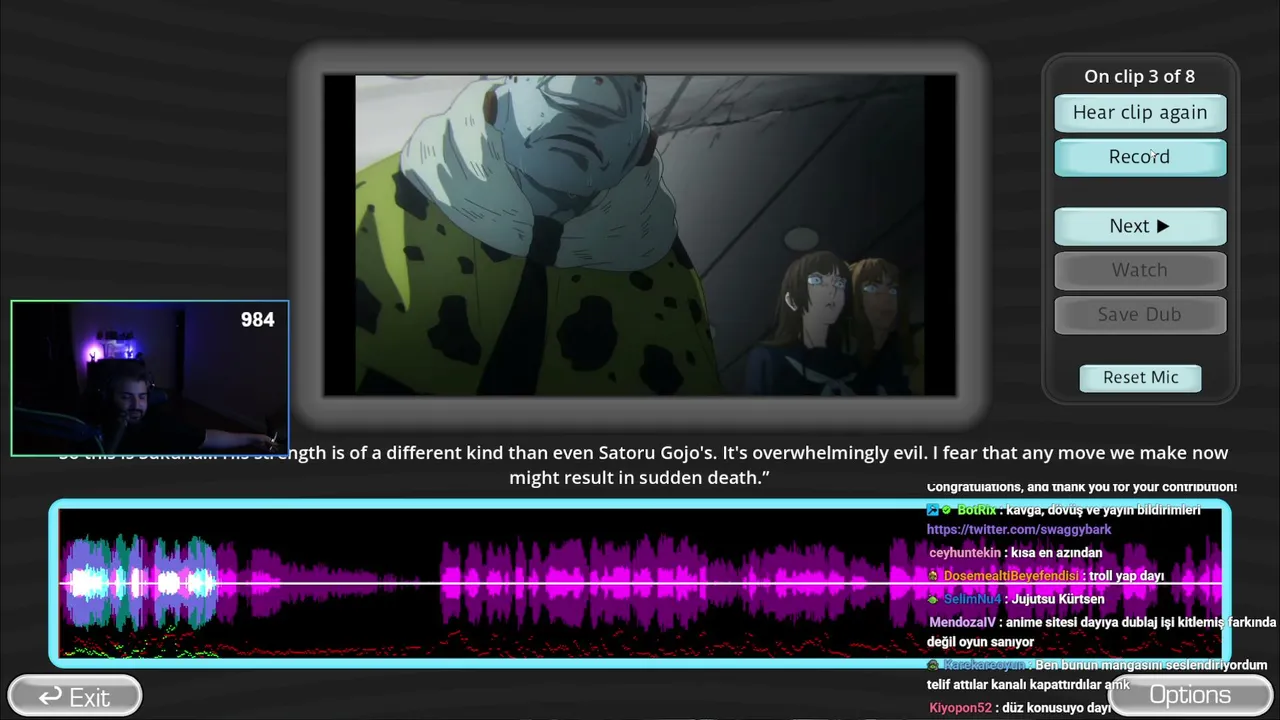Select SelimNu4's "Jujutsu Kürtsen" message
Image resolution: width=1280 pixels, height=720 pixels.
click(x=1016, y=599)
